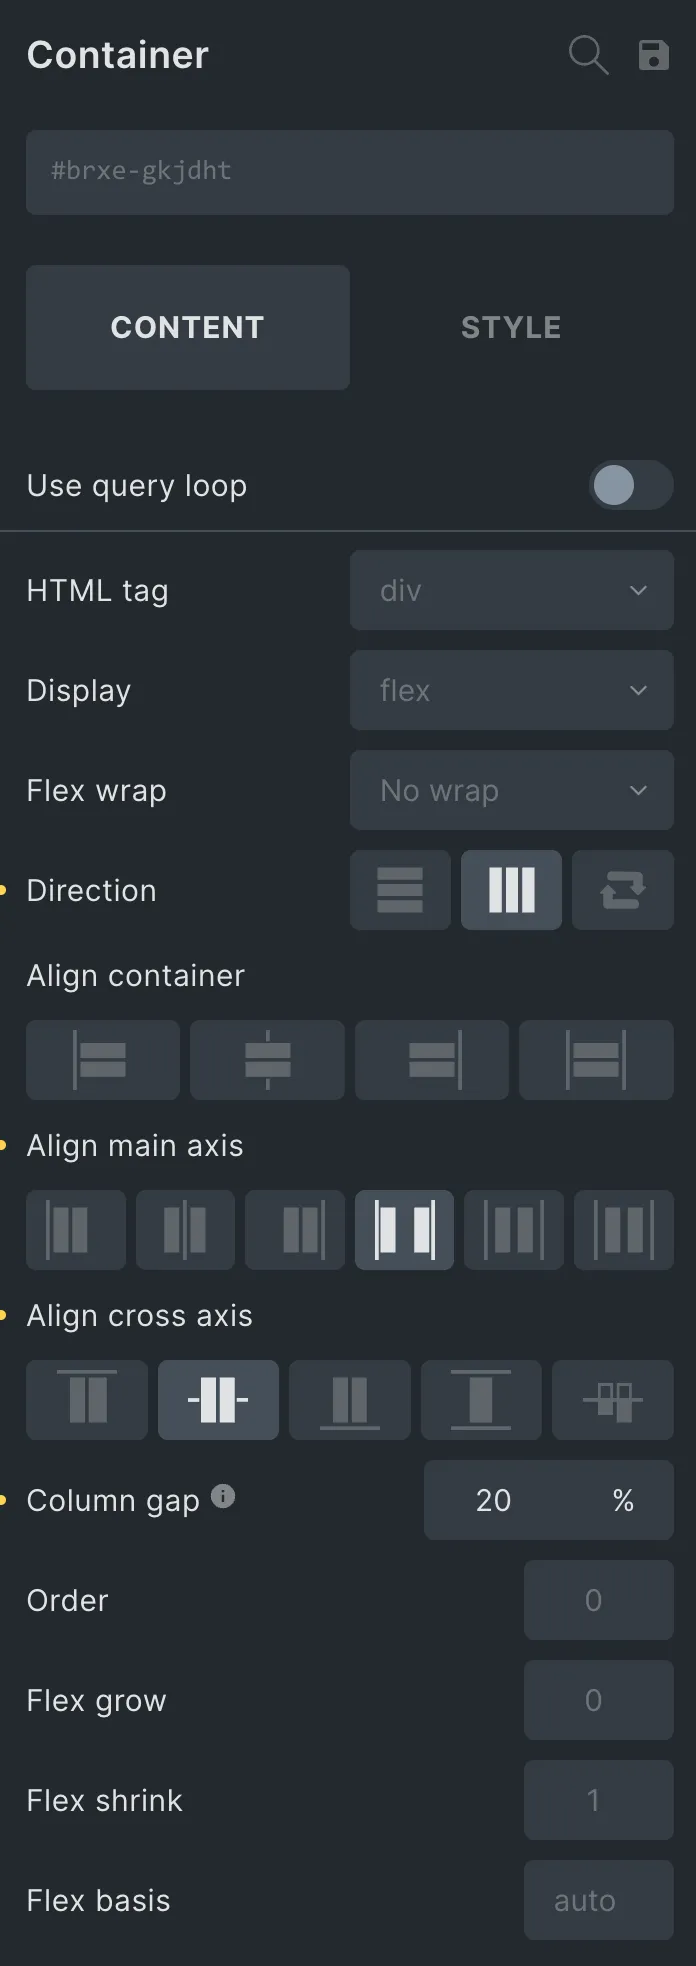Image resolution: width=696 pixels, height=1966 pixels.
Task: Expand the Display flex dropdown
Action: coord(512,690)
